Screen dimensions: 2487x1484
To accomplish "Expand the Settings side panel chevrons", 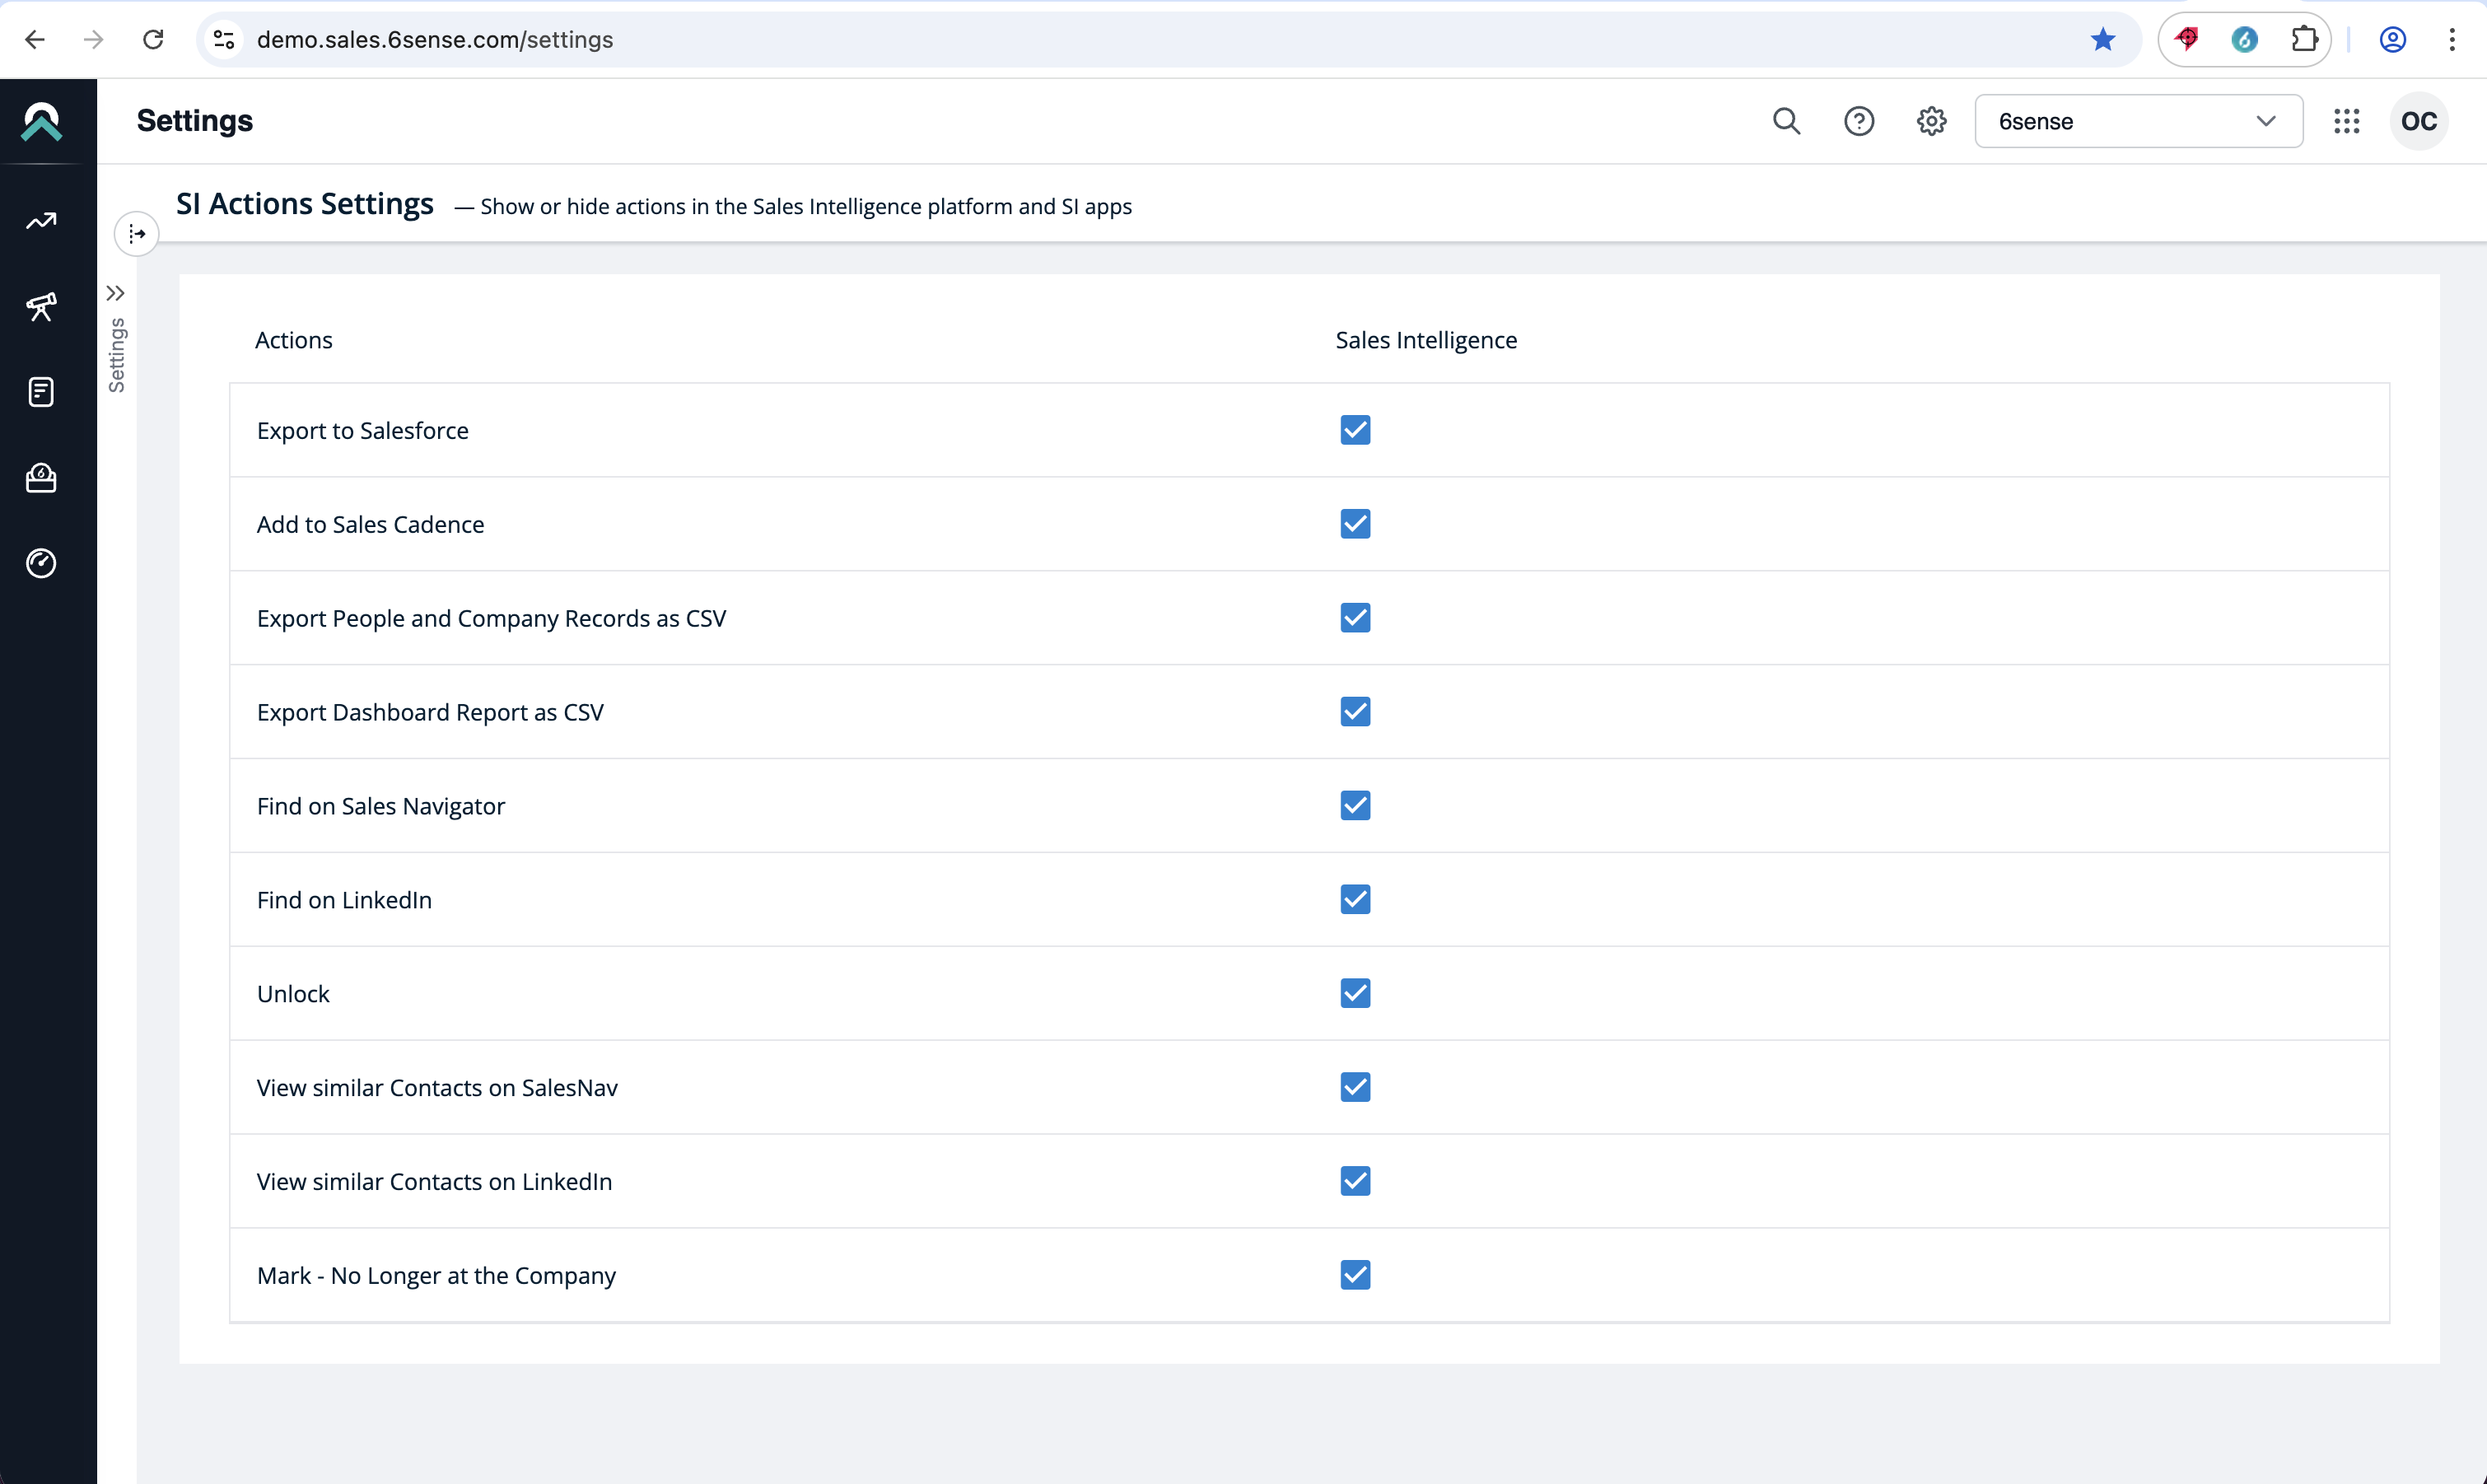I will pos(116,293).
